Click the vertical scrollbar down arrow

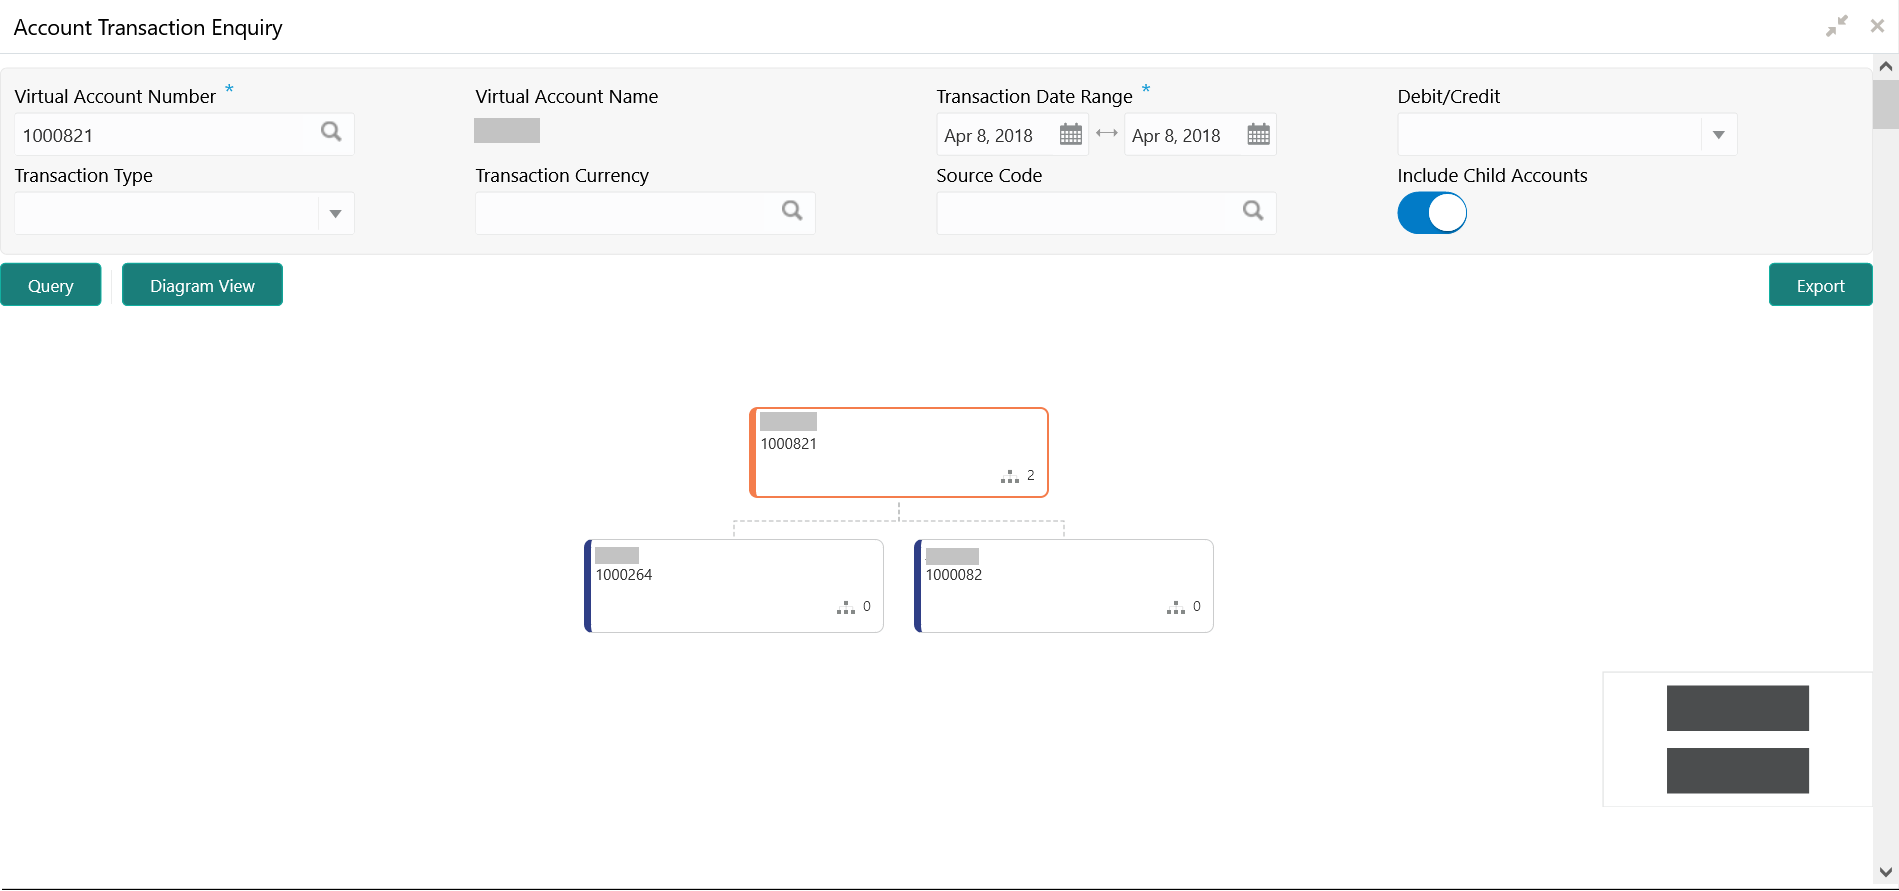1885,872
